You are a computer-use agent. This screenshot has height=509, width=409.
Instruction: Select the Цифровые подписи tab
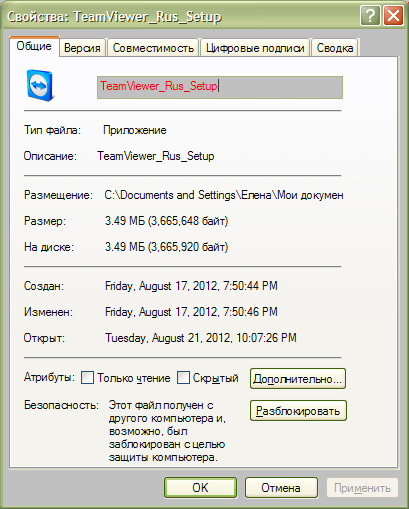coord(255,48)
